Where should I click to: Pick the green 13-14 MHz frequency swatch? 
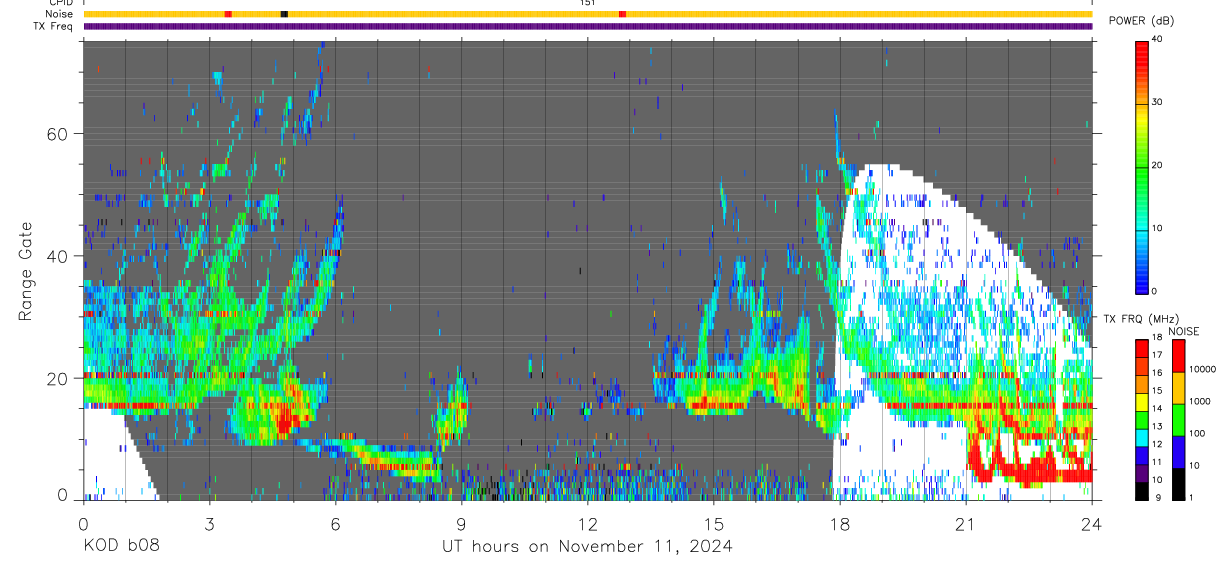click(x=1141, y=418)
